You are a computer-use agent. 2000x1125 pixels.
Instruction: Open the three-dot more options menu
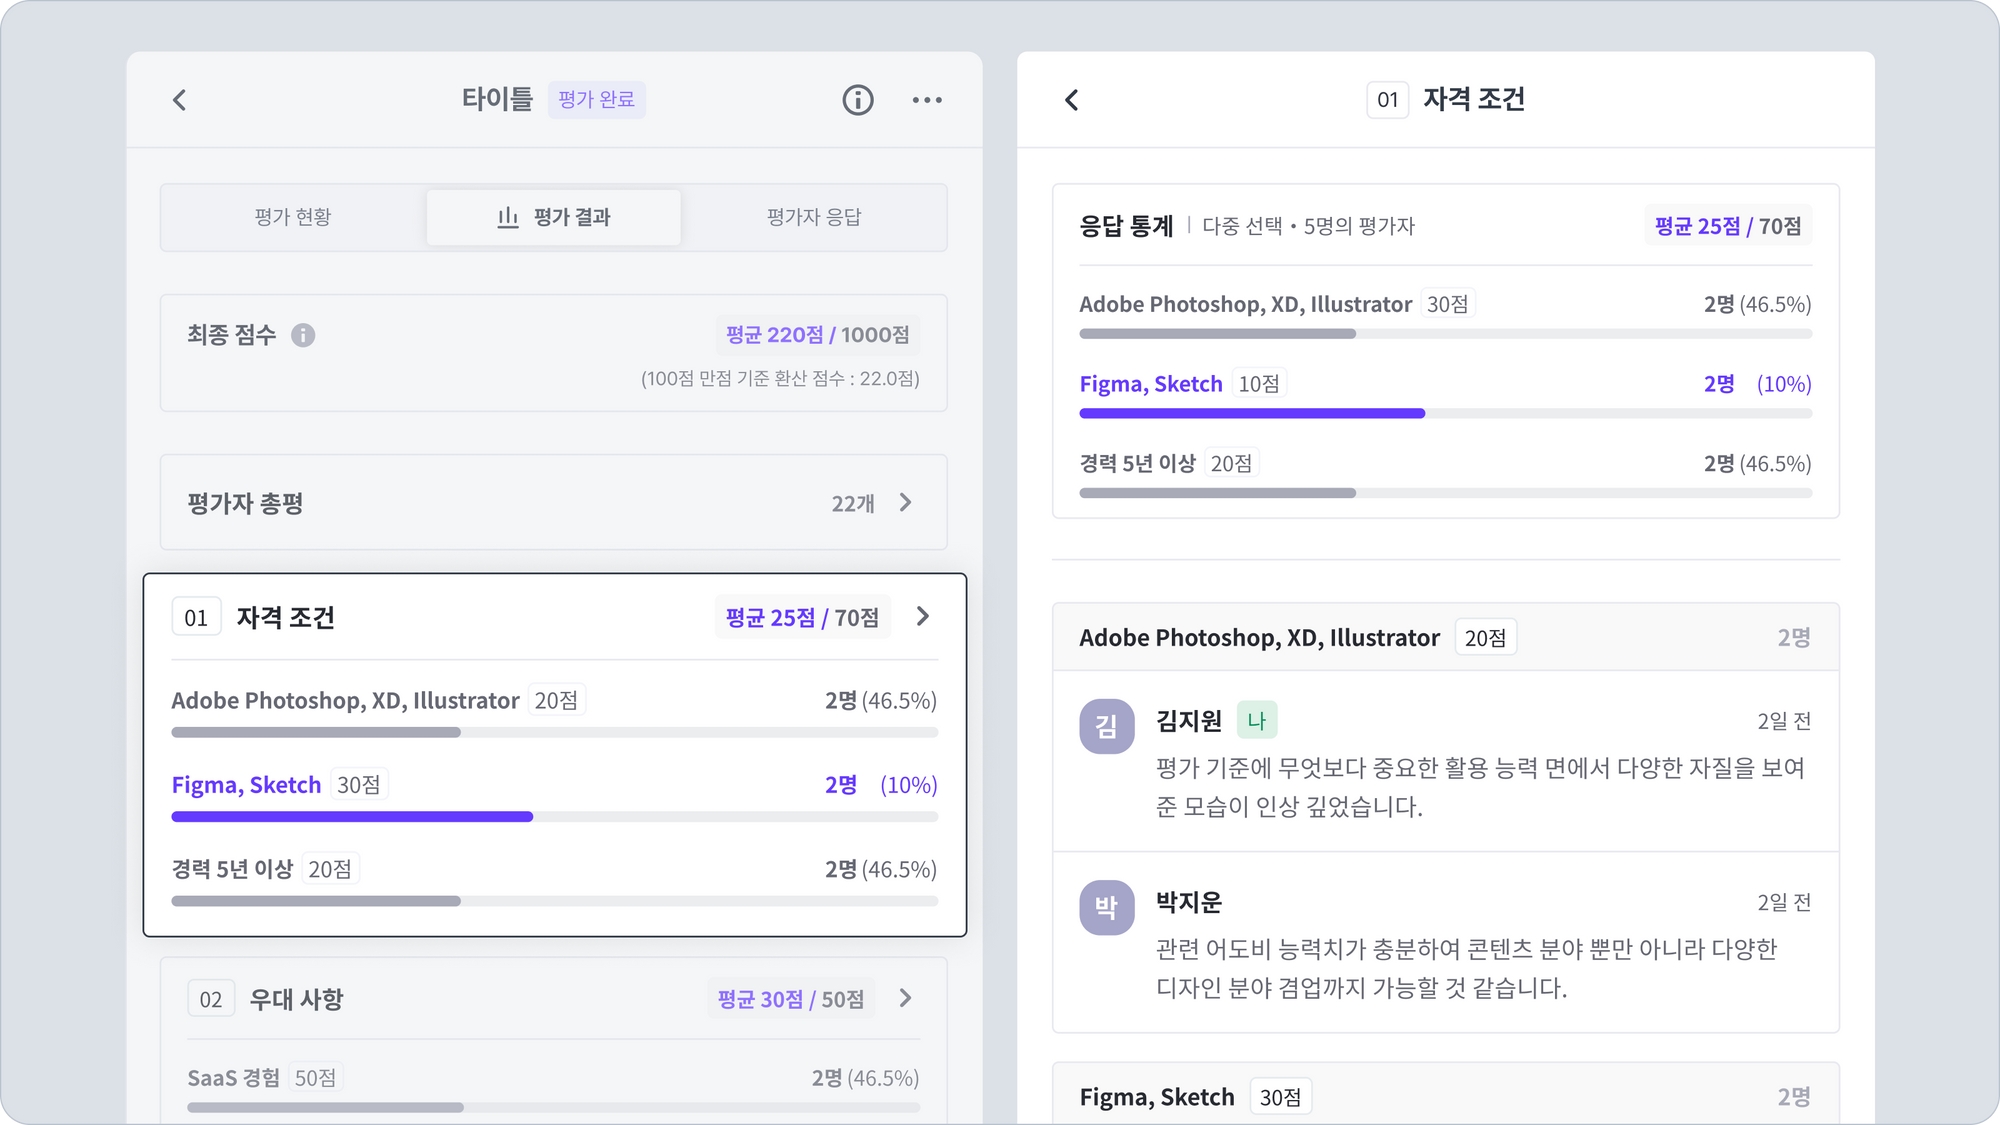click(927, 100)
